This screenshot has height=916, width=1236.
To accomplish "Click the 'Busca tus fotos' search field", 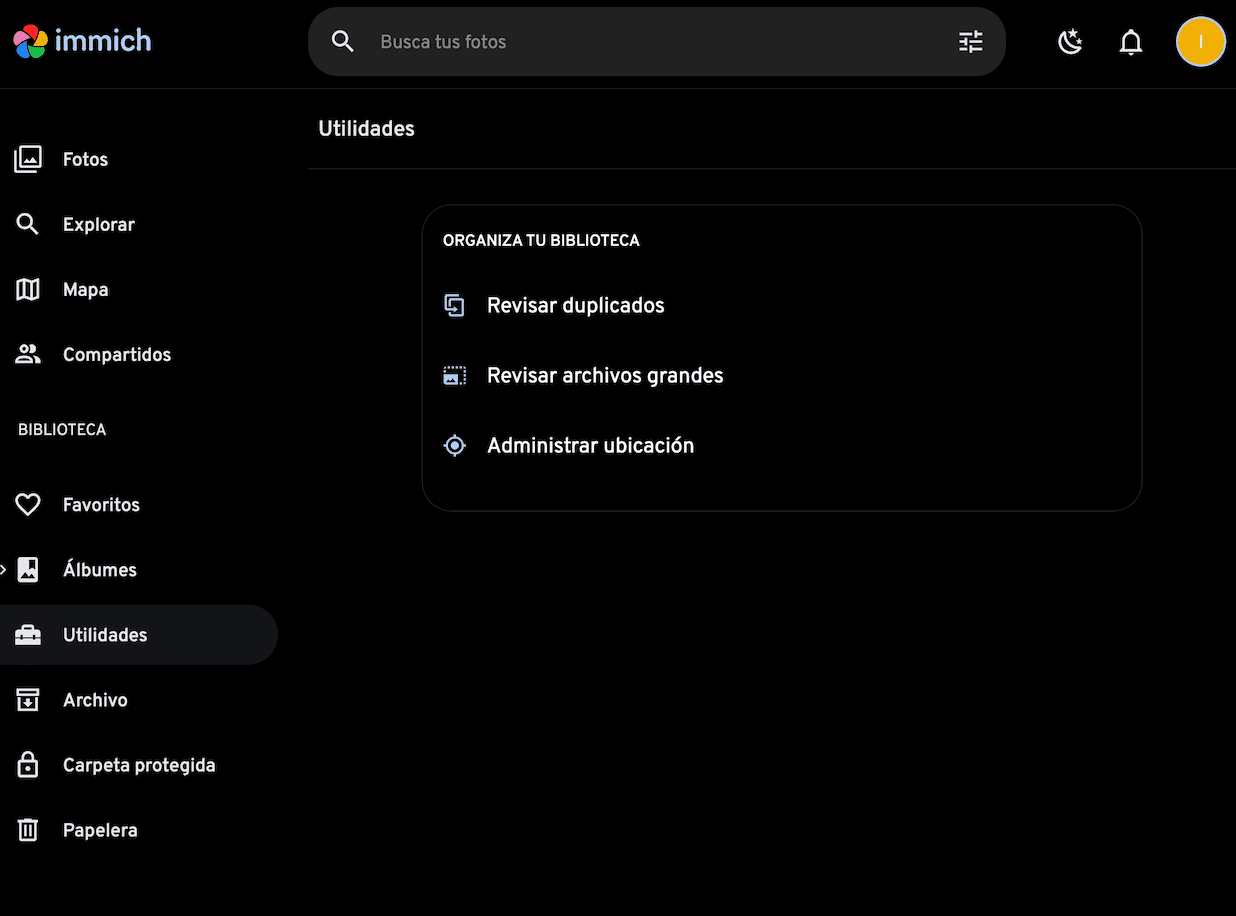I will tap(650, 42).
